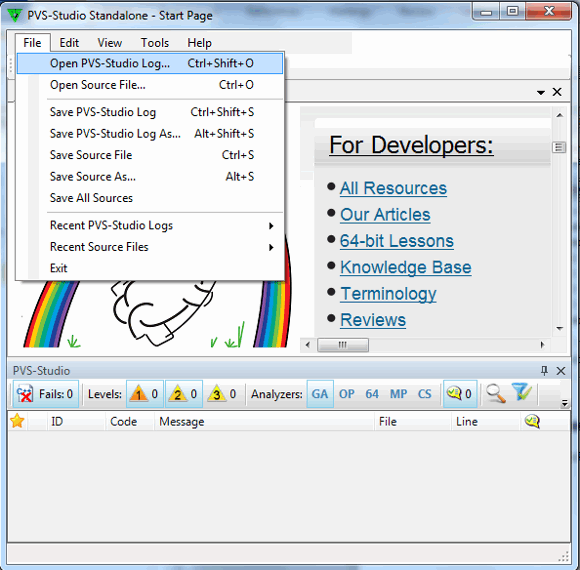The image size is (580, 570).
Task: Open the Start Page tab dropdown arrow
Action: 541,92
